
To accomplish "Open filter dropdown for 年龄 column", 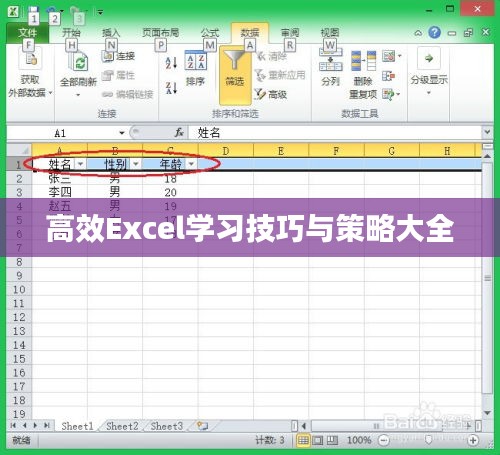I will pyautogui.click(x=191, y=164).
